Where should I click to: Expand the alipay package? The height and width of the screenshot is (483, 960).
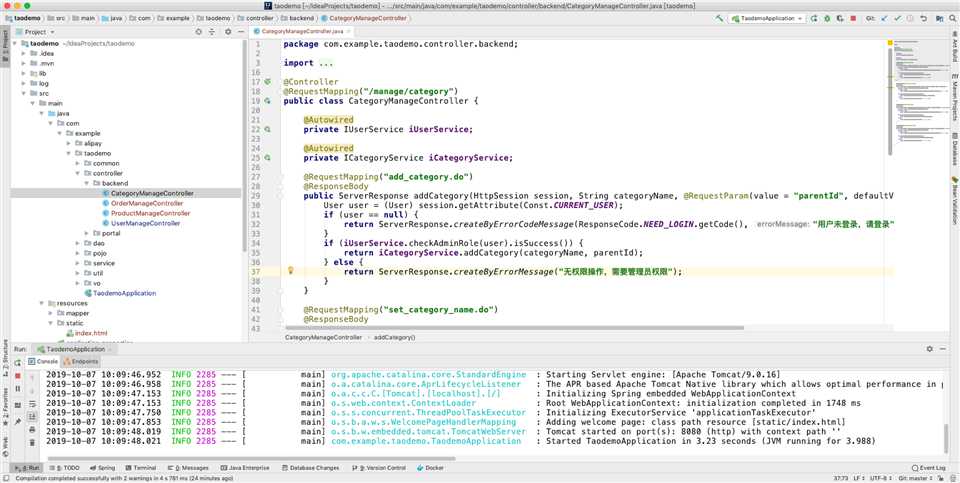(69, 143)
